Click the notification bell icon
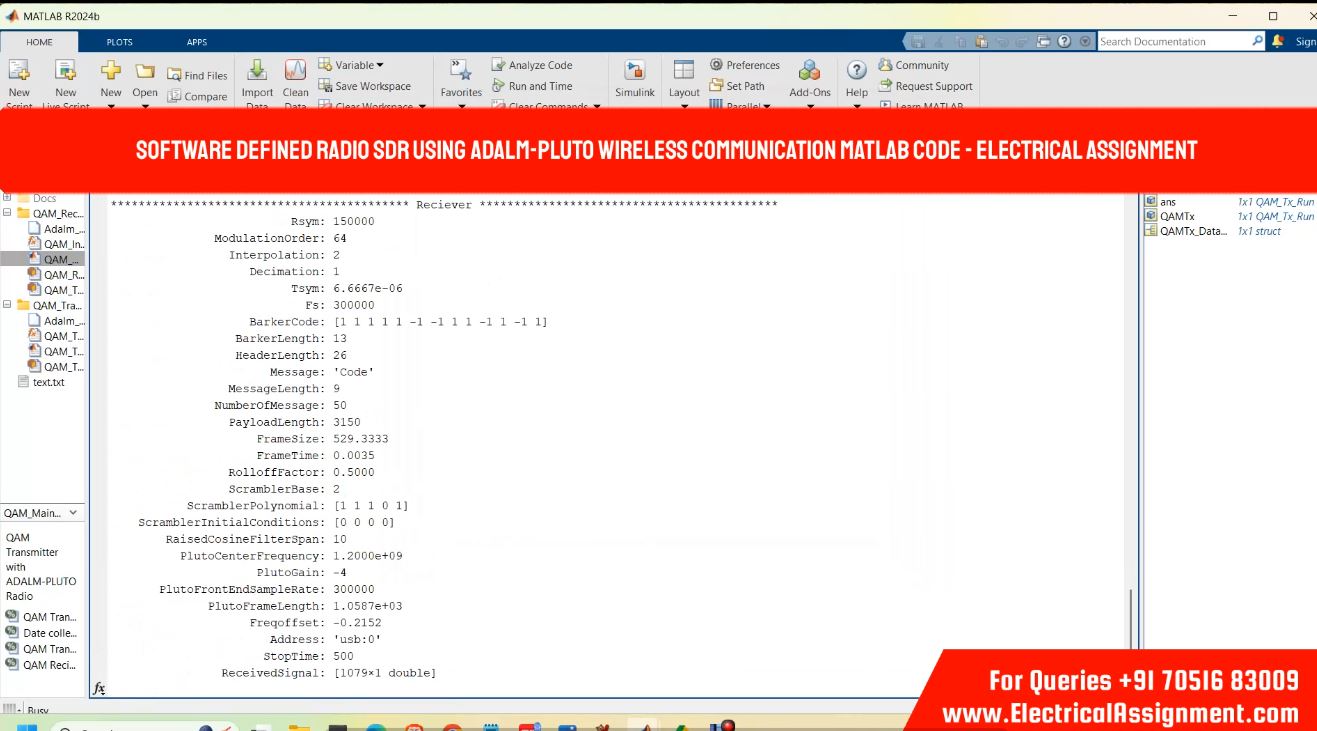The height and width of the screenshot is (731, 1317). pyautogui.click(x=1278, y=42)
